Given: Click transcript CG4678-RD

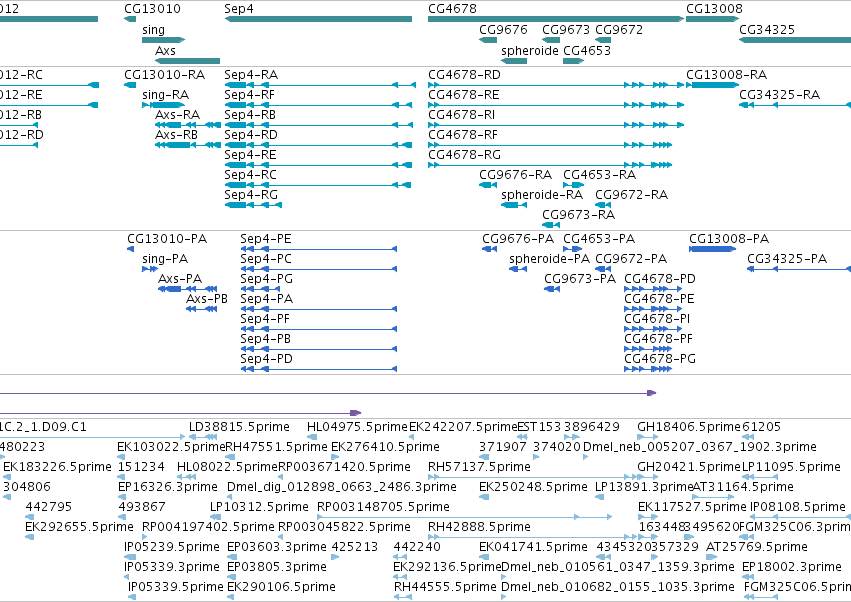Looking at the screenshot, I should [556, 85].
